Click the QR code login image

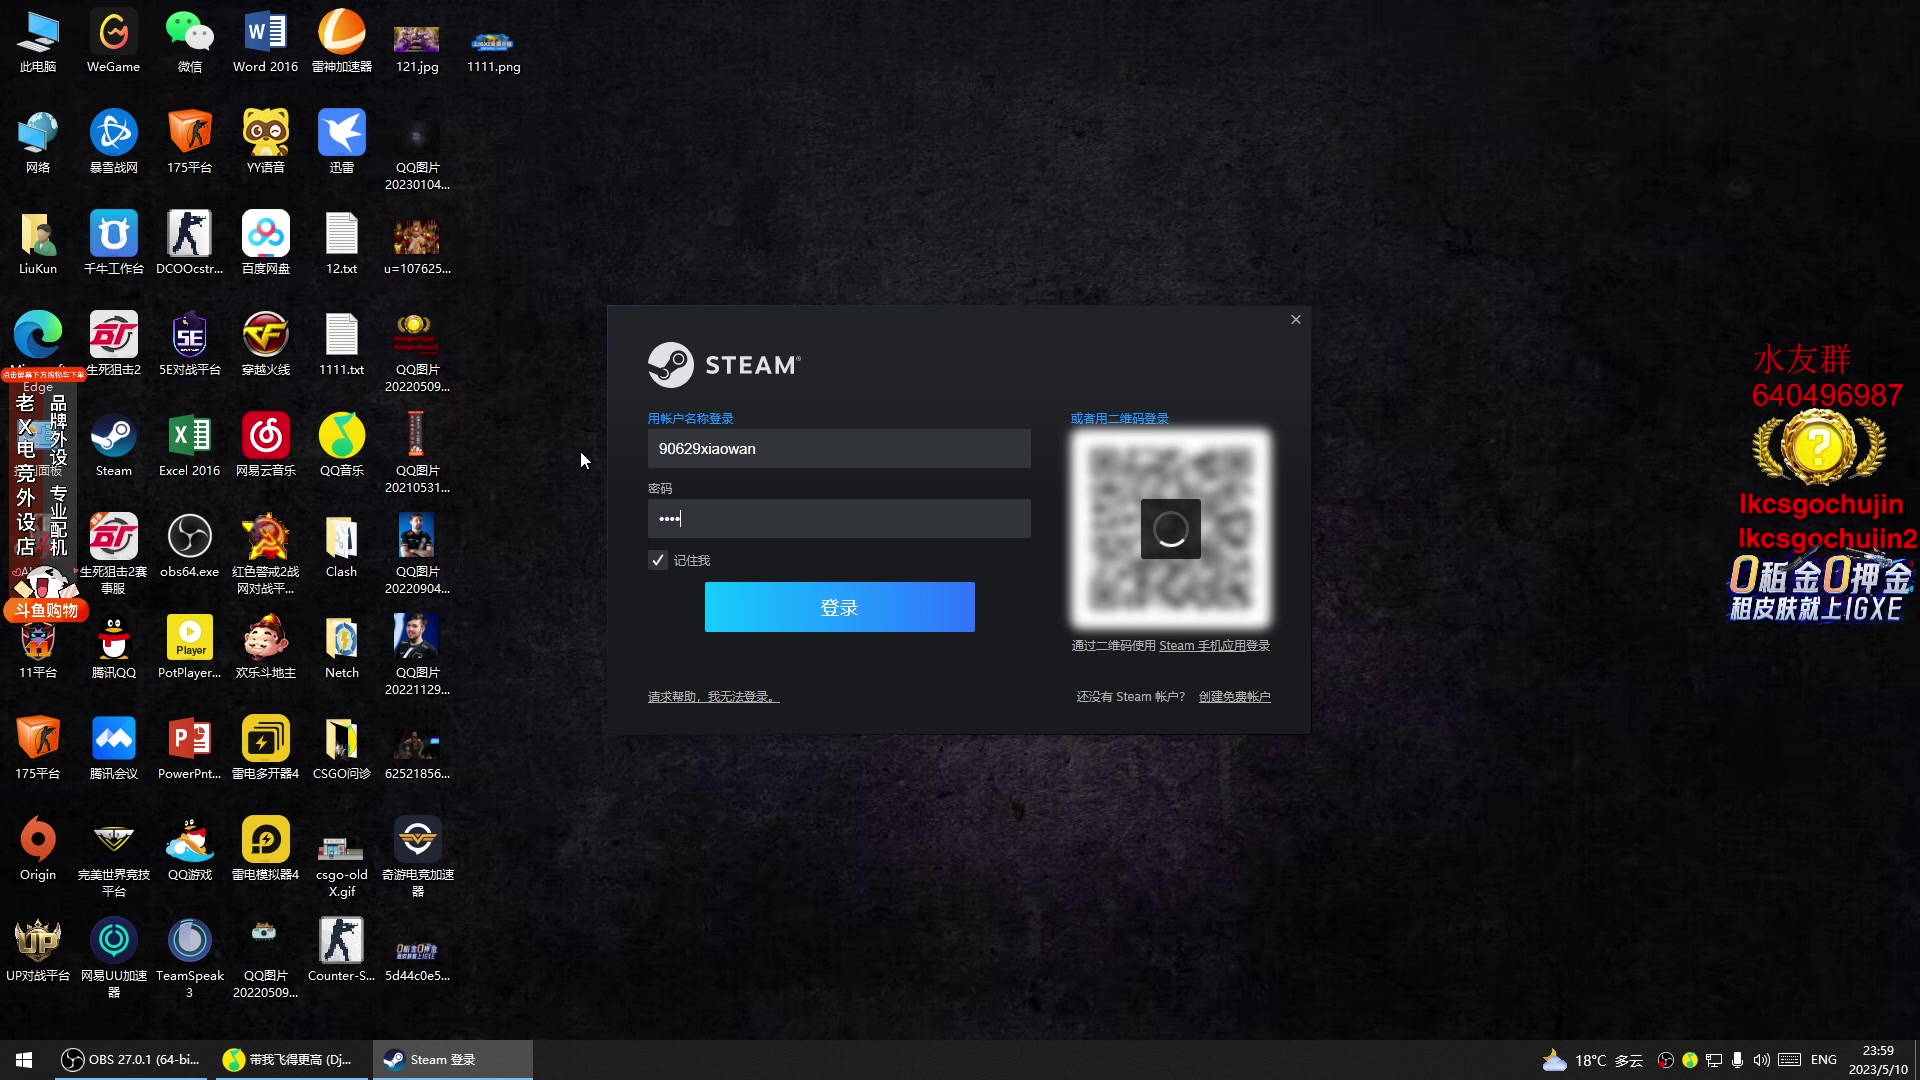click(1171, 529)
